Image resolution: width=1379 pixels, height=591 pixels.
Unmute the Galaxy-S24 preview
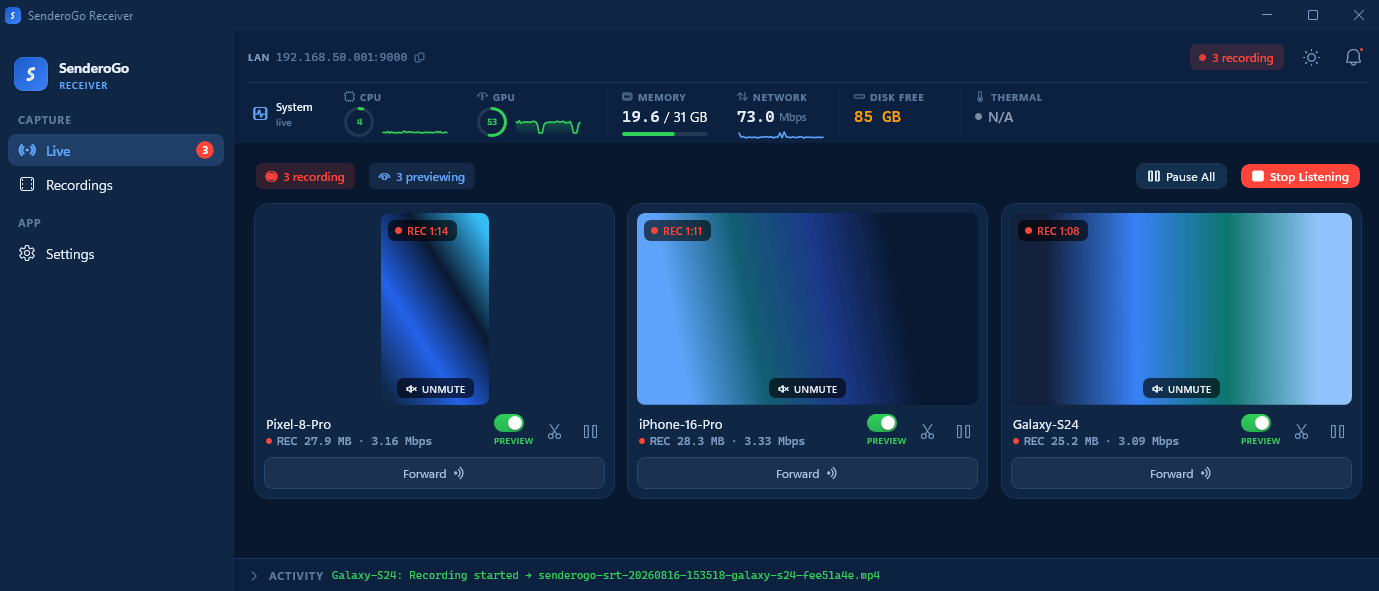pos(1181,389)
